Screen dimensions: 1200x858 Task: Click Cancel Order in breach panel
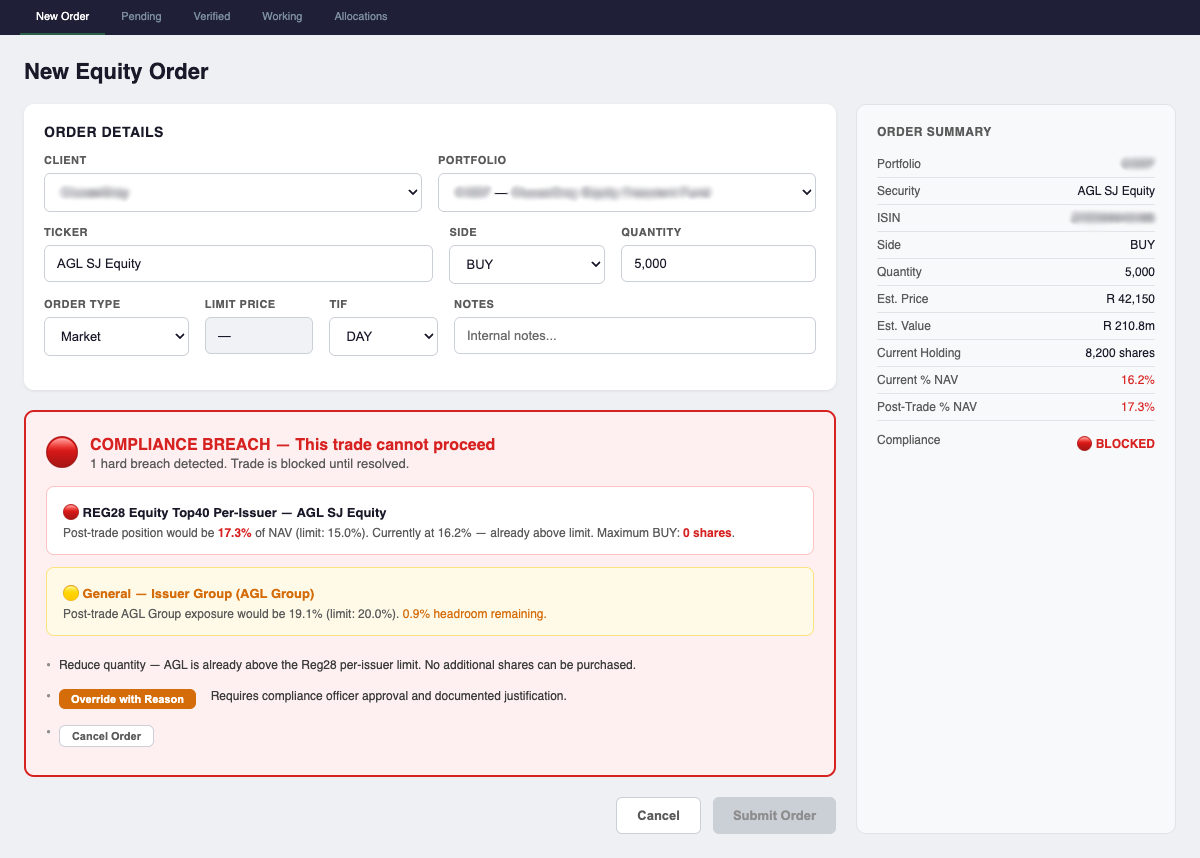pyautogui.click(x=106, y=736)
